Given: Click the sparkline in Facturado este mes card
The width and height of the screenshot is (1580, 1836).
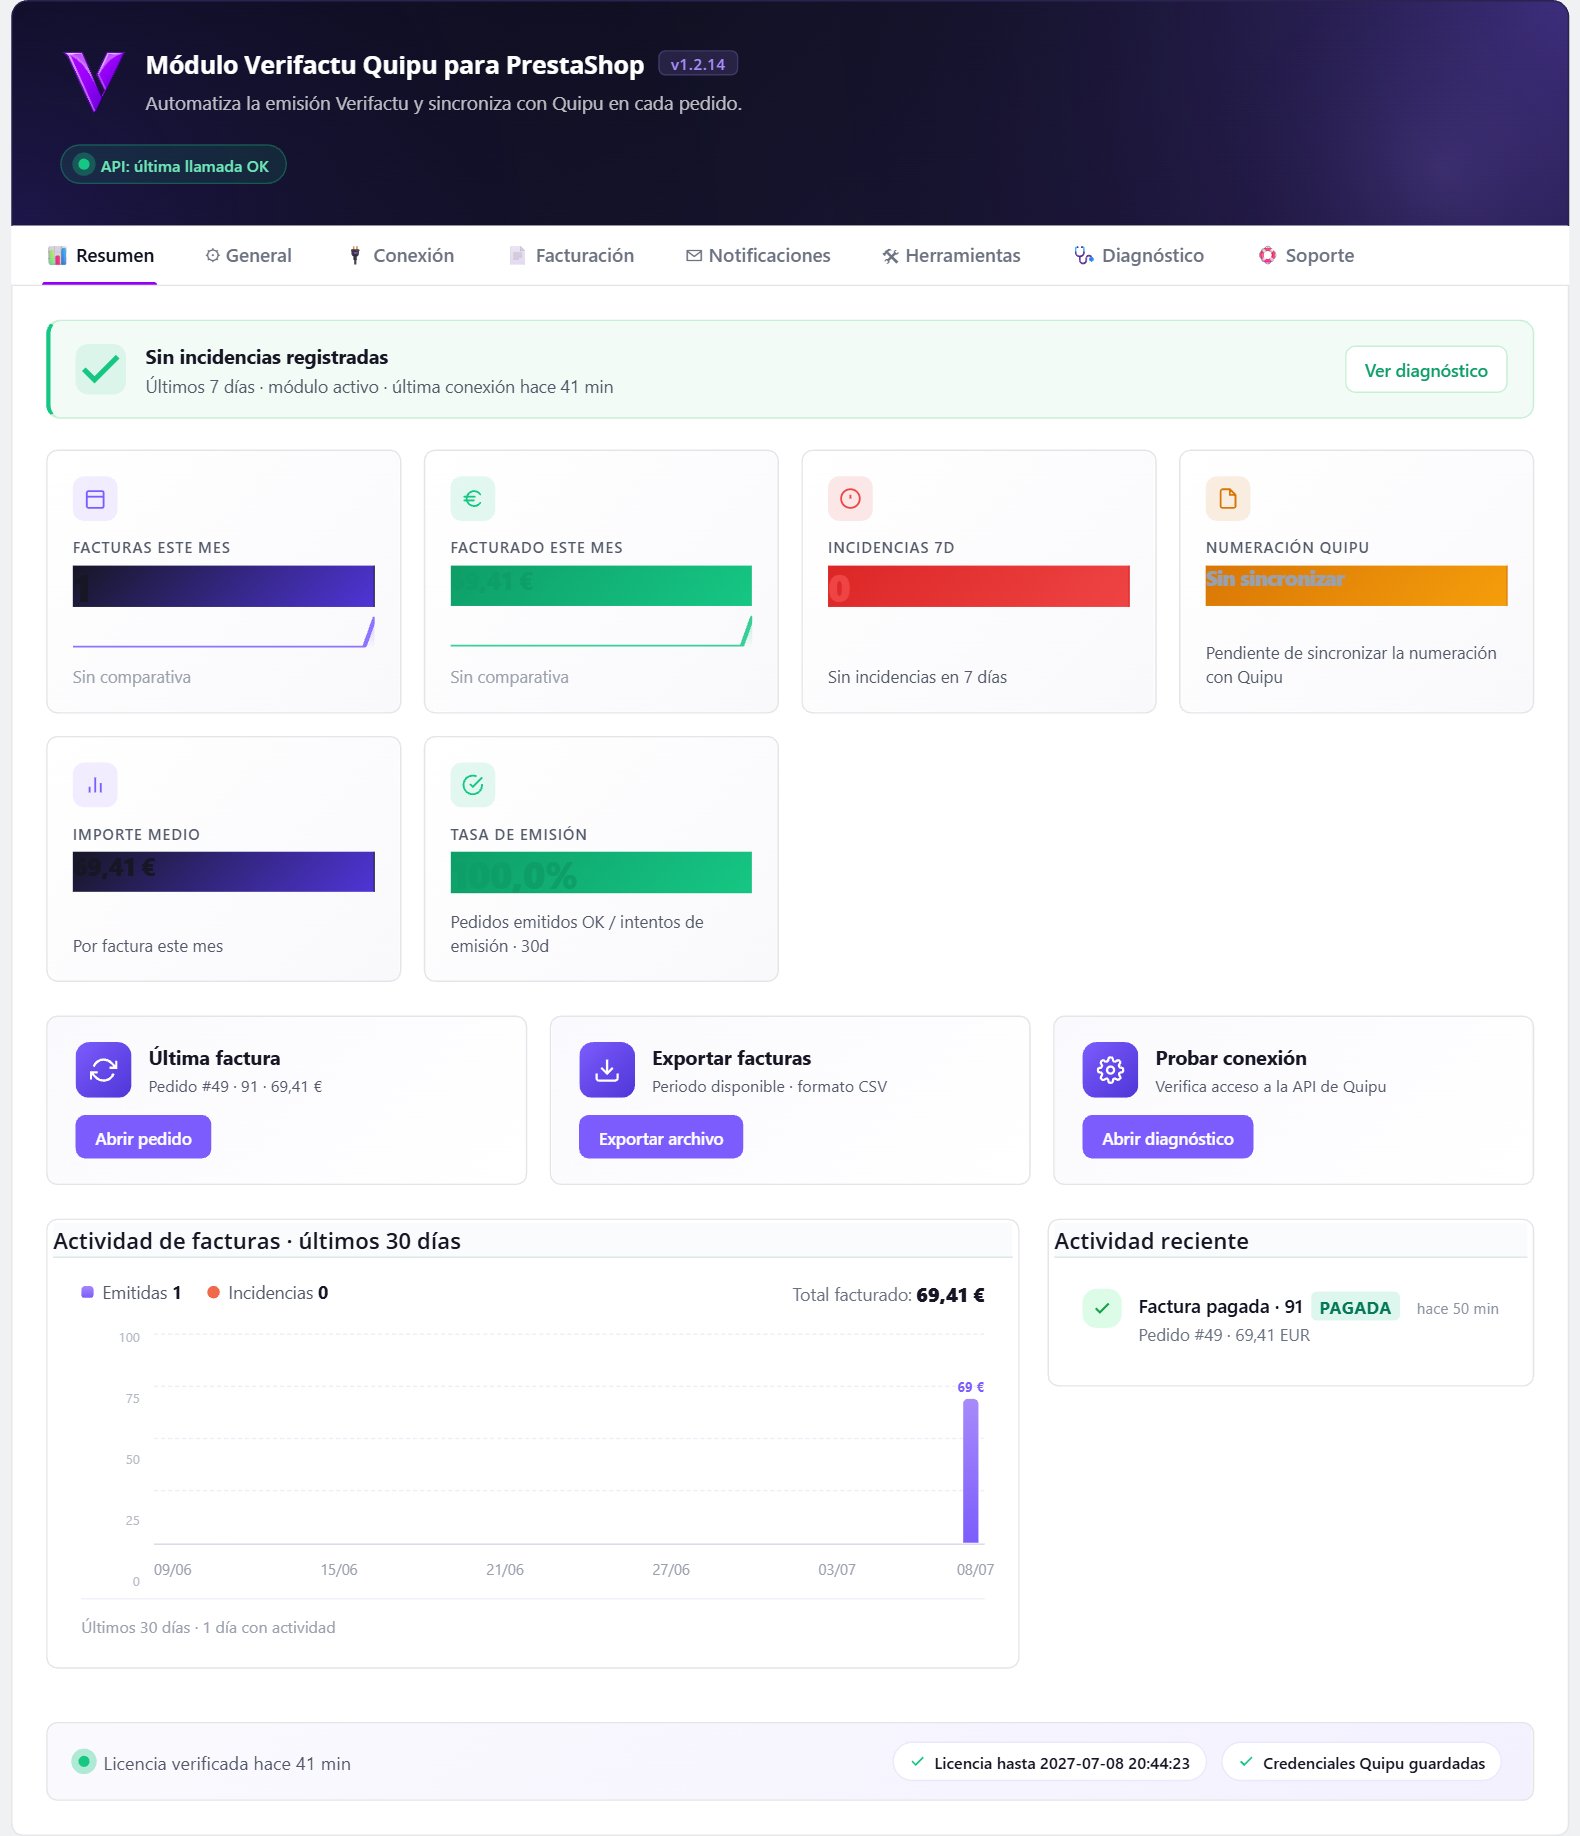Looking at the screenshot, I should (x=601, y=631).
